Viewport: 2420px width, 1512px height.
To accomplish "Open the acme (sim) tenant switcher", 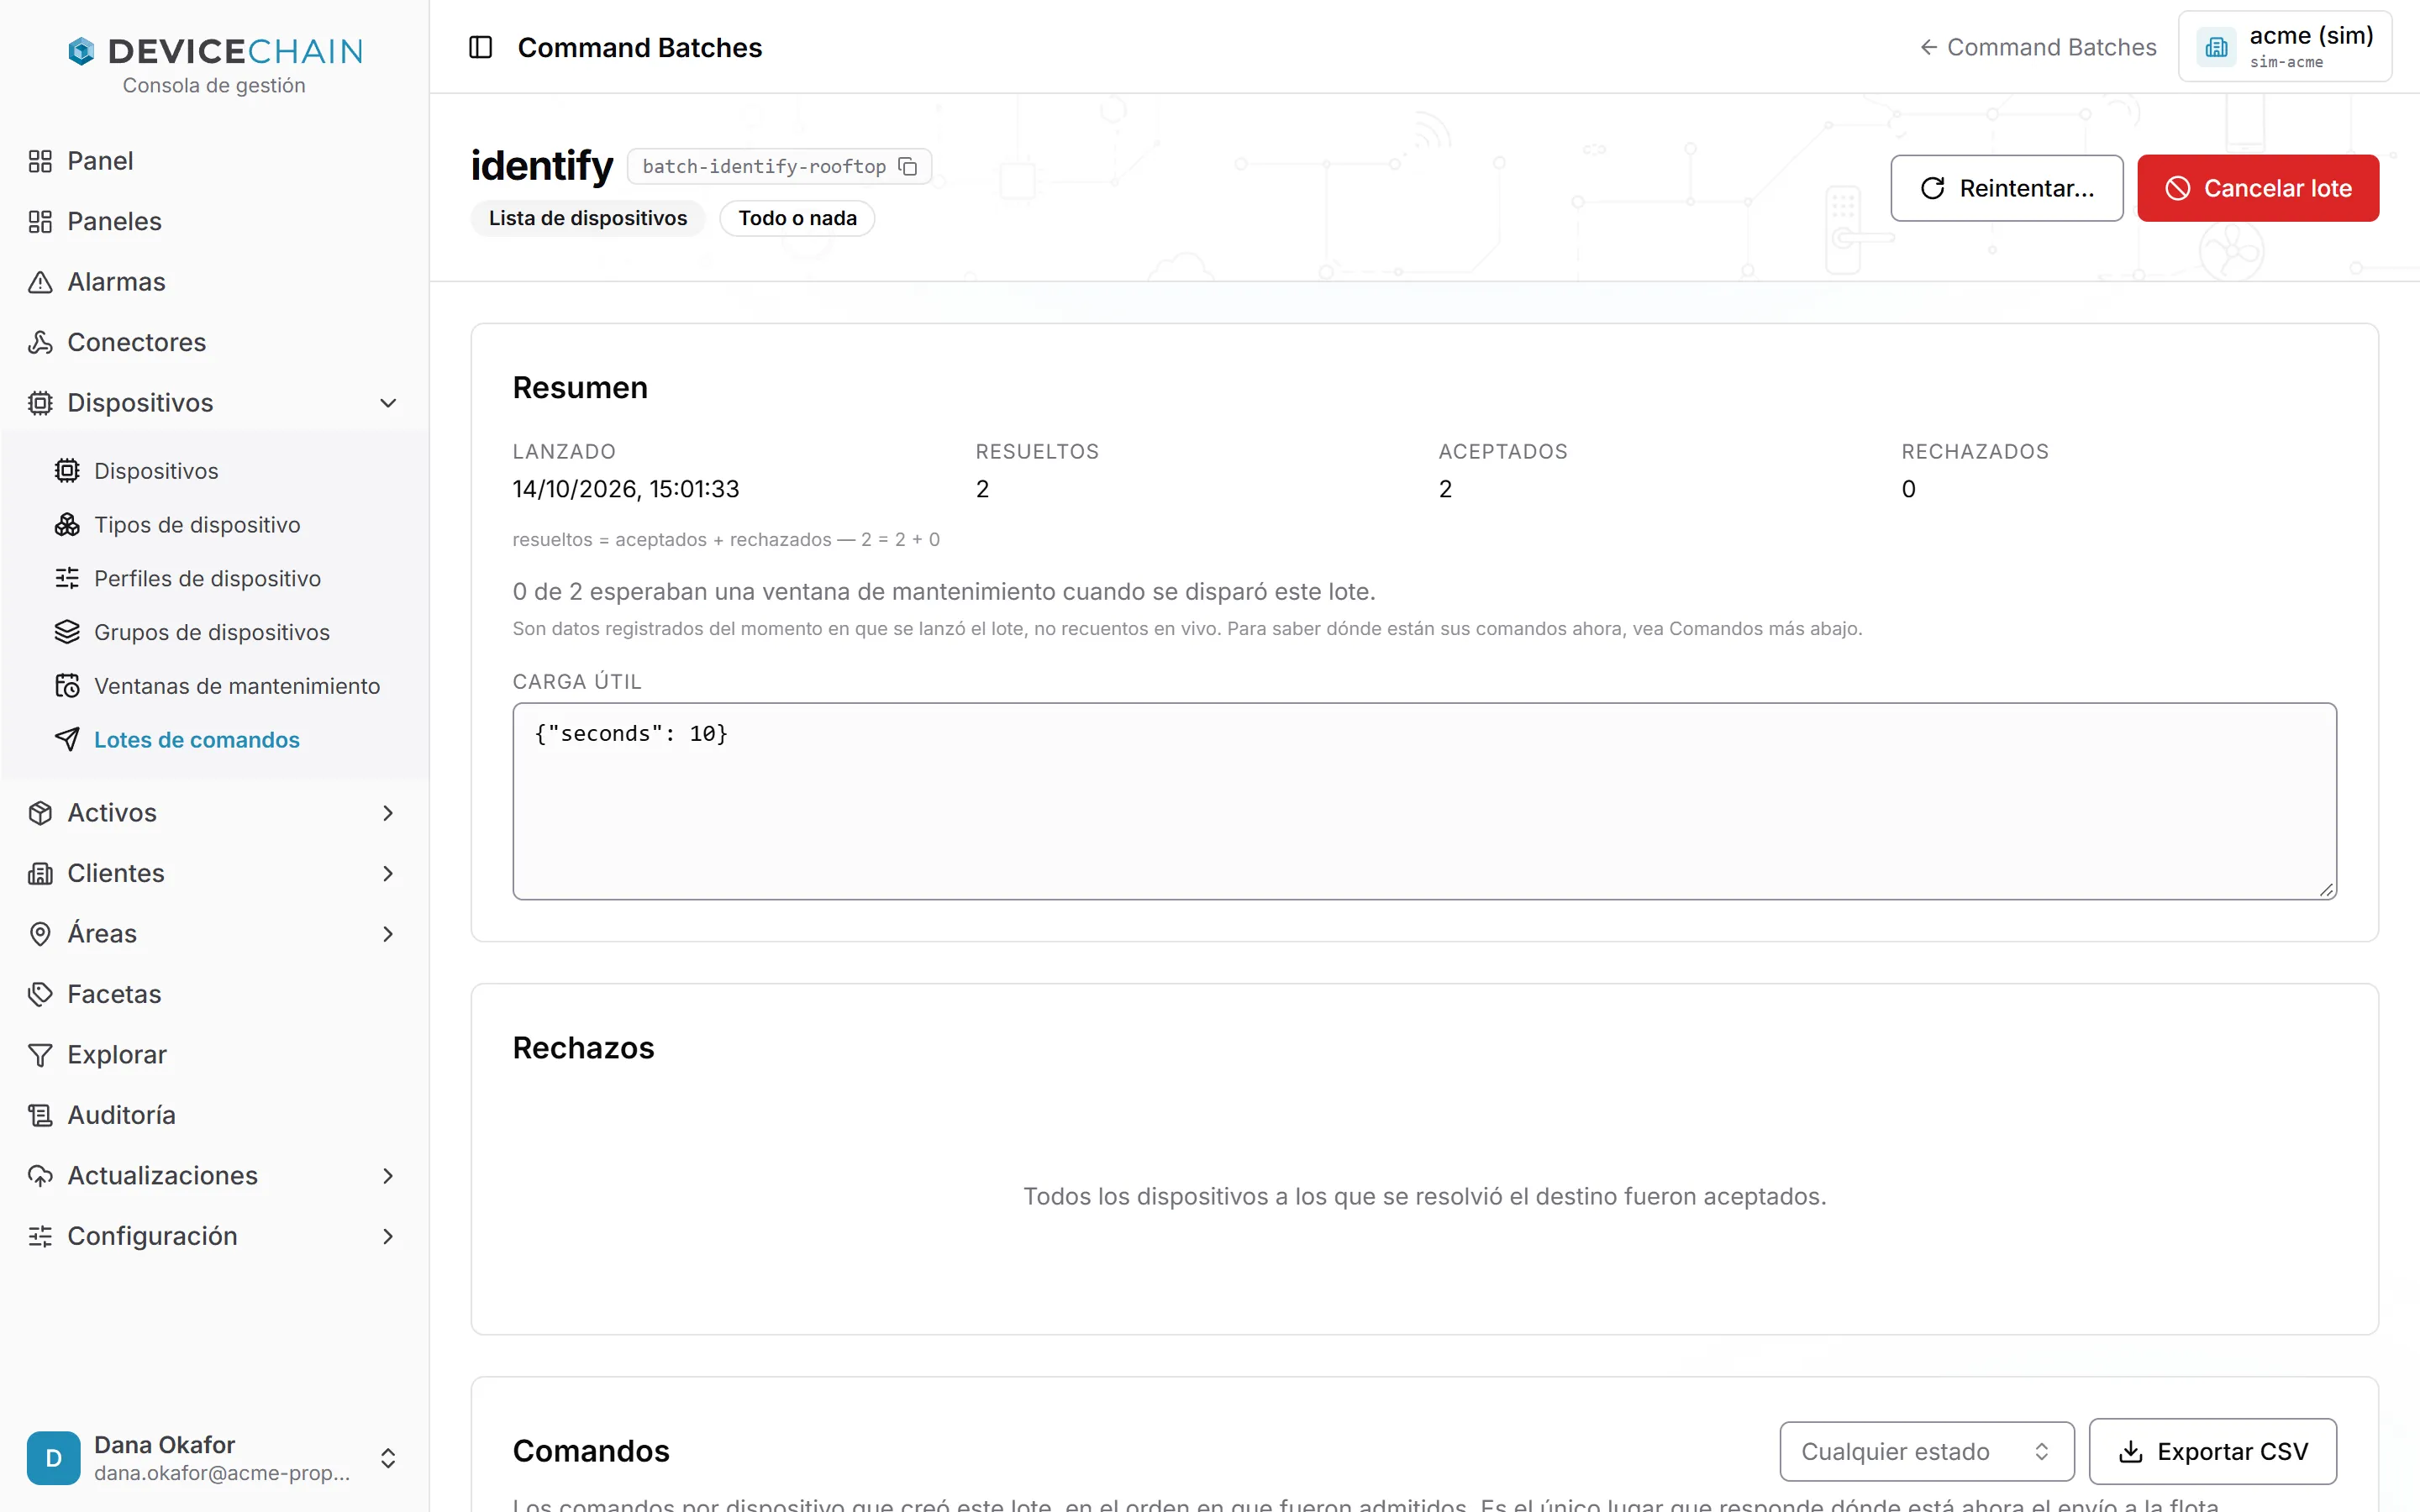I will [x=2285, y=47].
